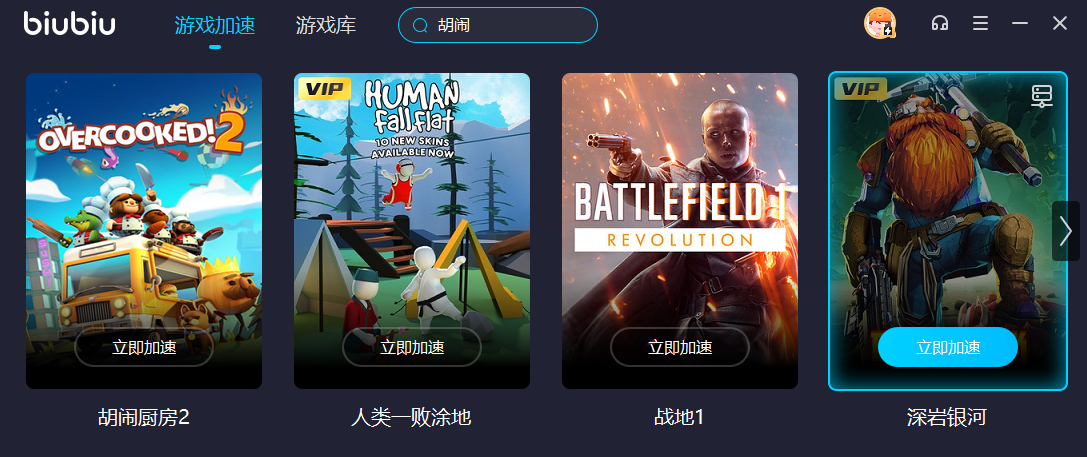Minimize the biubiu window

tap(1019, 24)
